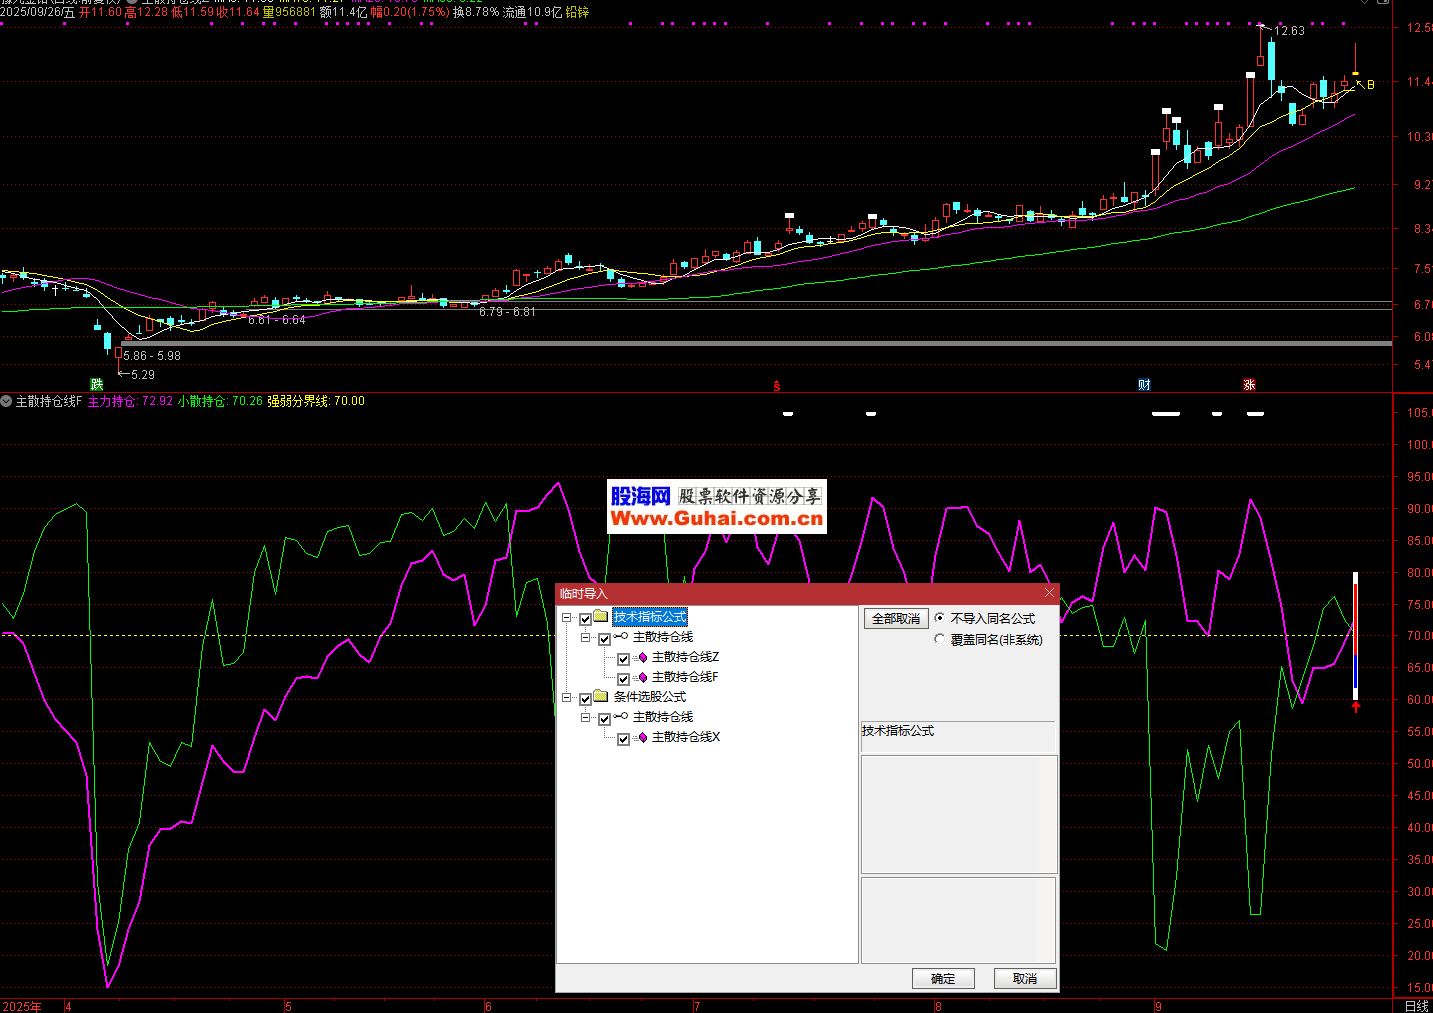Click the 技术指标公式 description text in right panel
Image resolution: width=1433 pixels, height=1013 pixels.
pyautogui.click(x=898, y=731)
